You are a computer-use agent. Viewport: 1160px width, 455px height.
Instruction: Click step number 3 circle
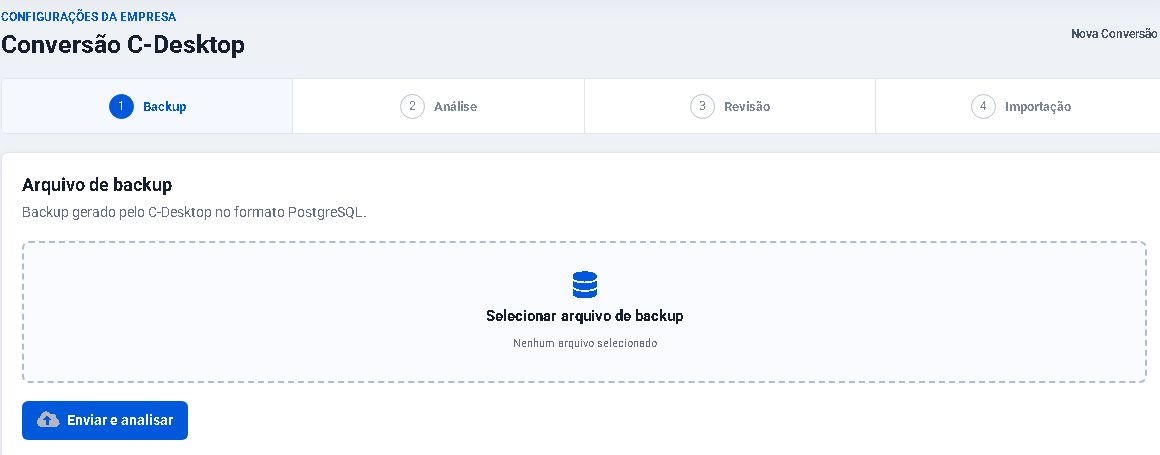click(x=702, y=107)
